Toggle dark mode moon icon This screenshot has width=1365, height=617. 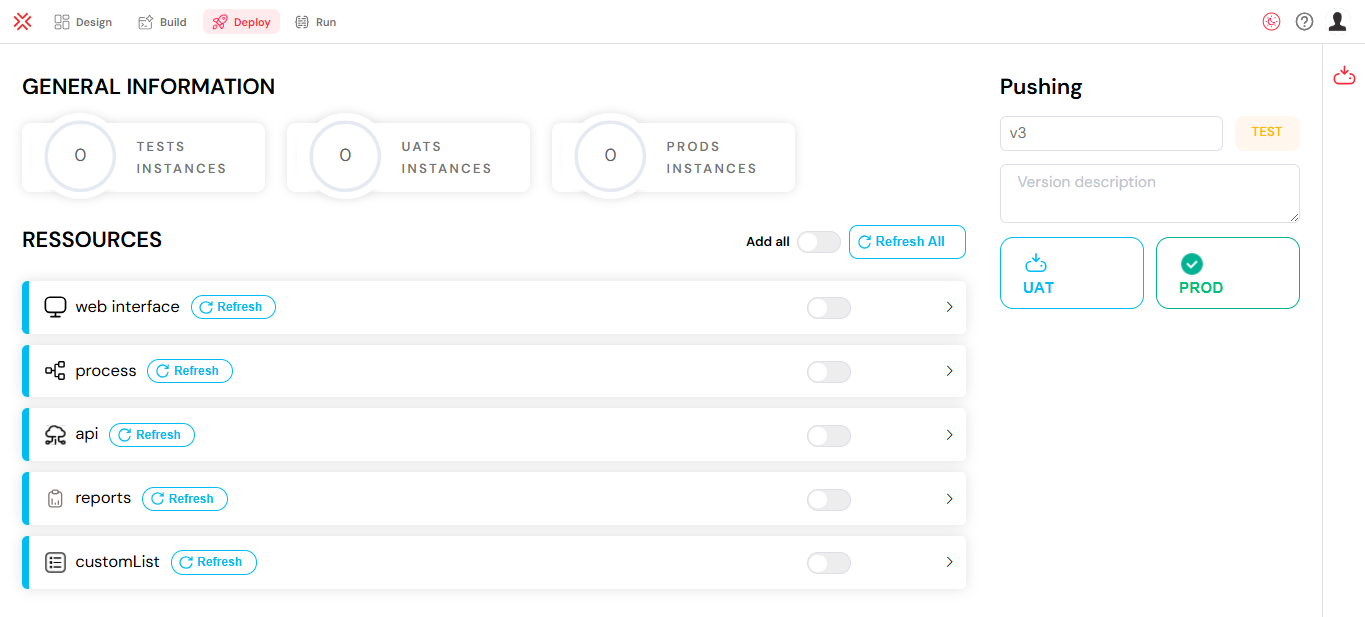tap(1271, 22)
